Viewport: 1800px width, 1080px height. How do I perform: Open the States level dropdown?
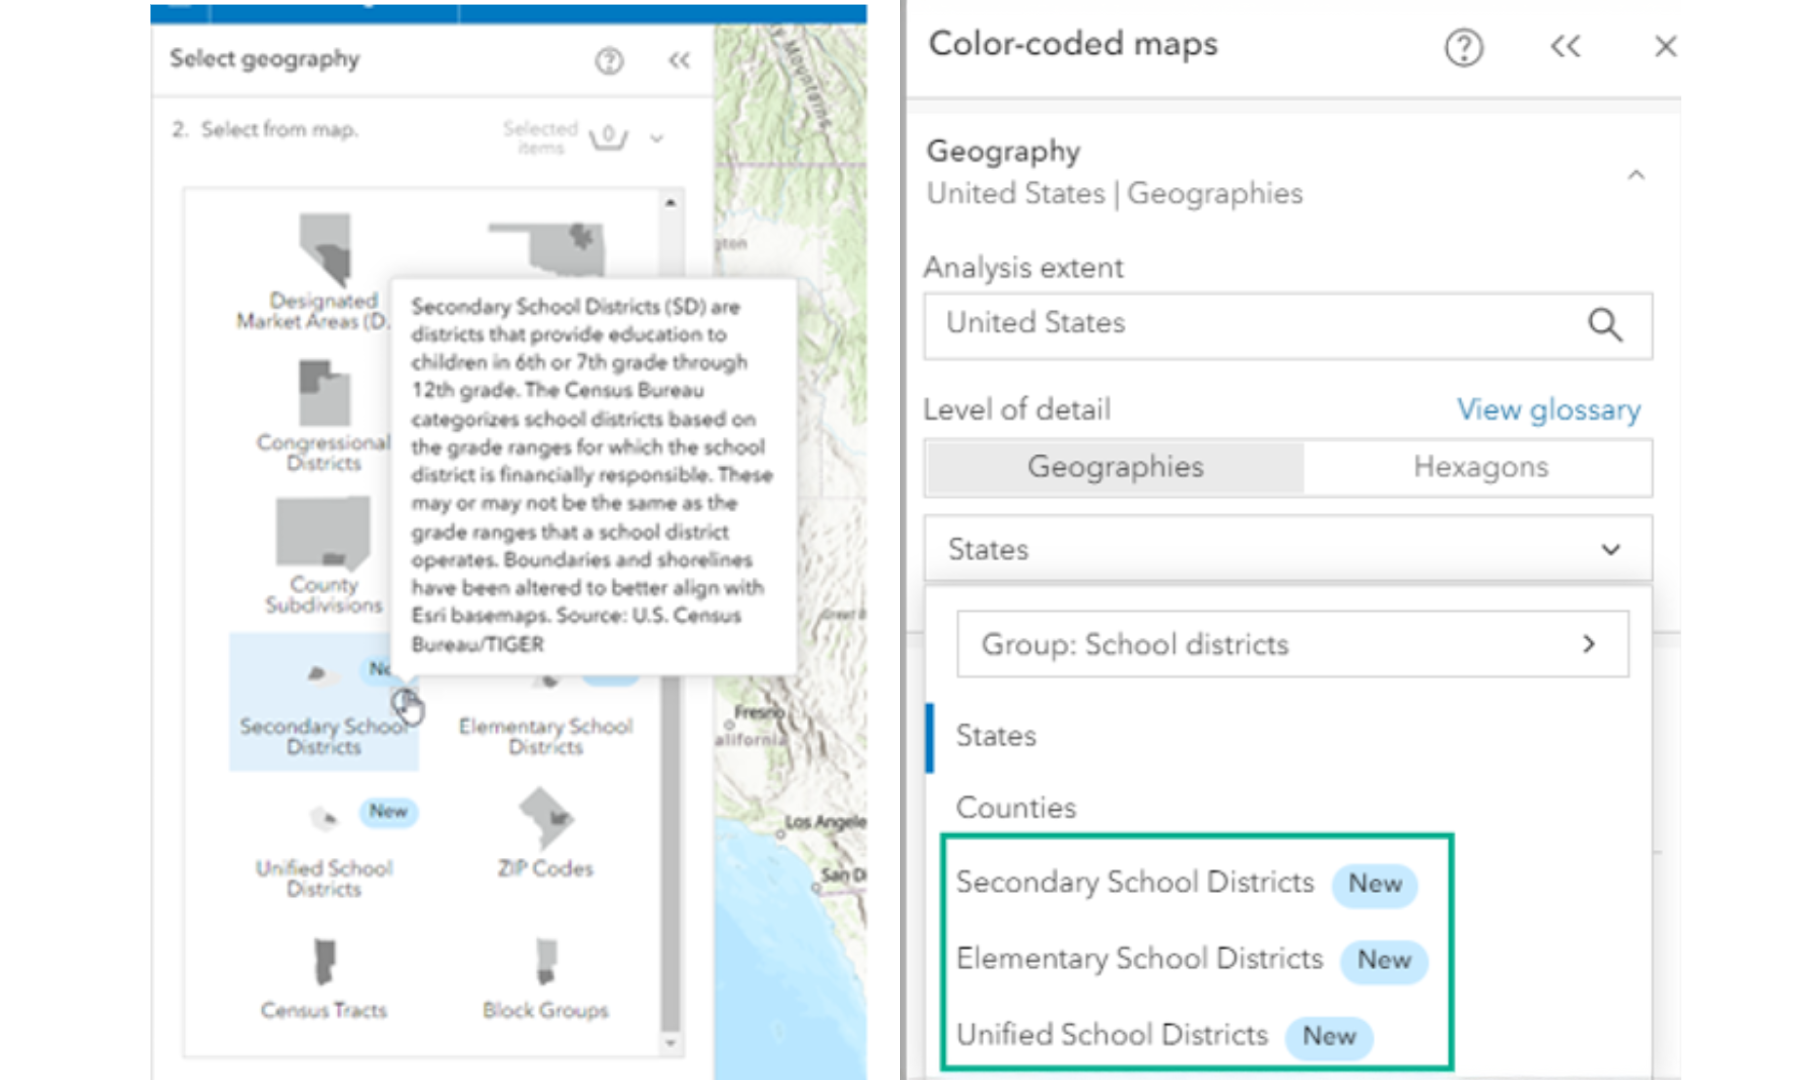pyautogui.click(x=1287, y=549)
